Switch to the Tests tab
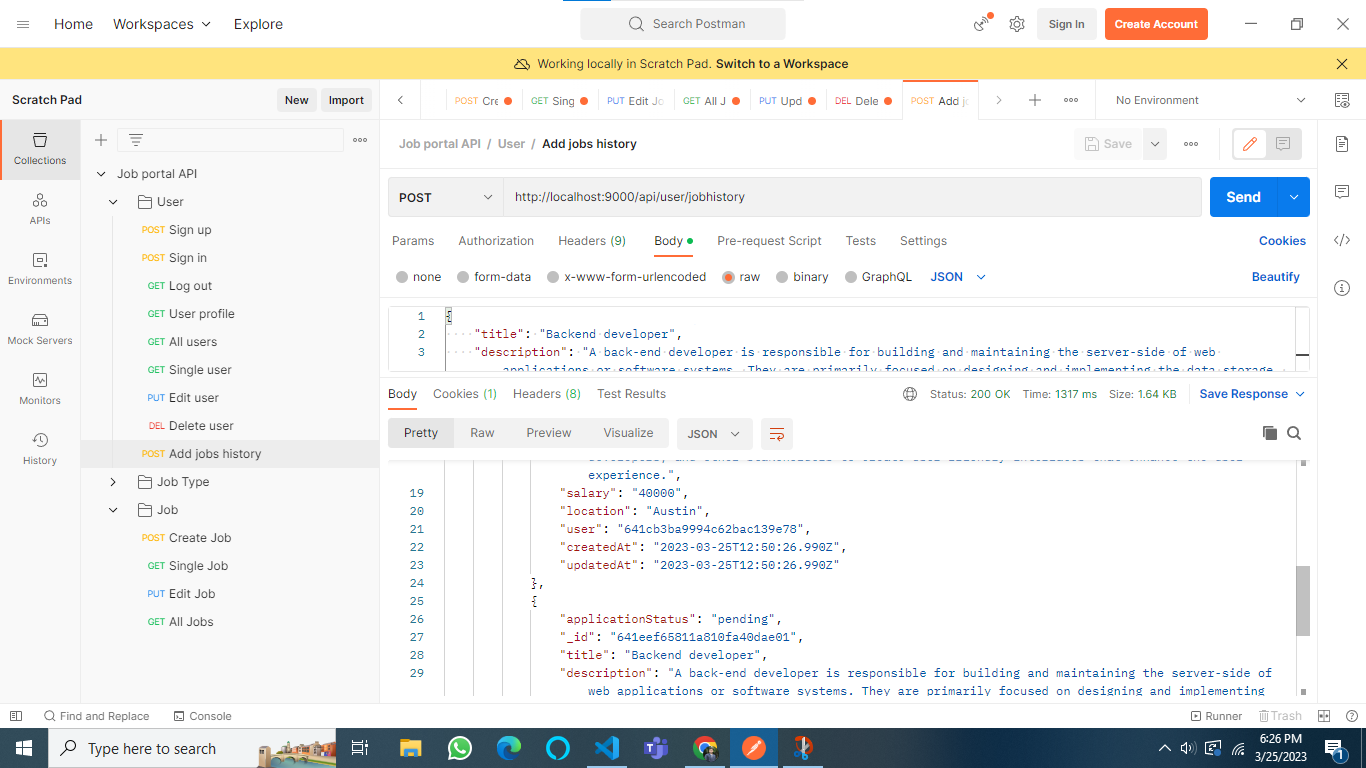This screenshot has width=1366, height=768. pos(861,241)
